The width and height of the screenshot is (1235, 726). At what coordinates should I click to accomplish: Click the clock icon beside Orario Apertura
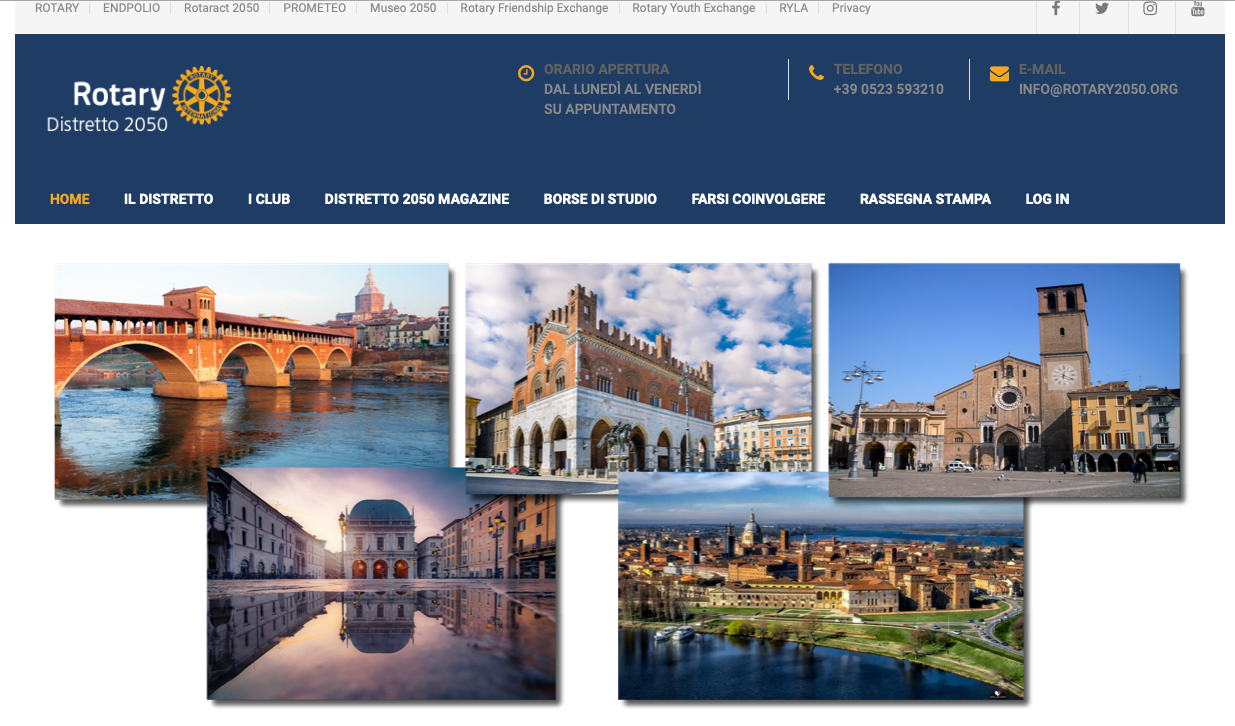coord(526,73)
